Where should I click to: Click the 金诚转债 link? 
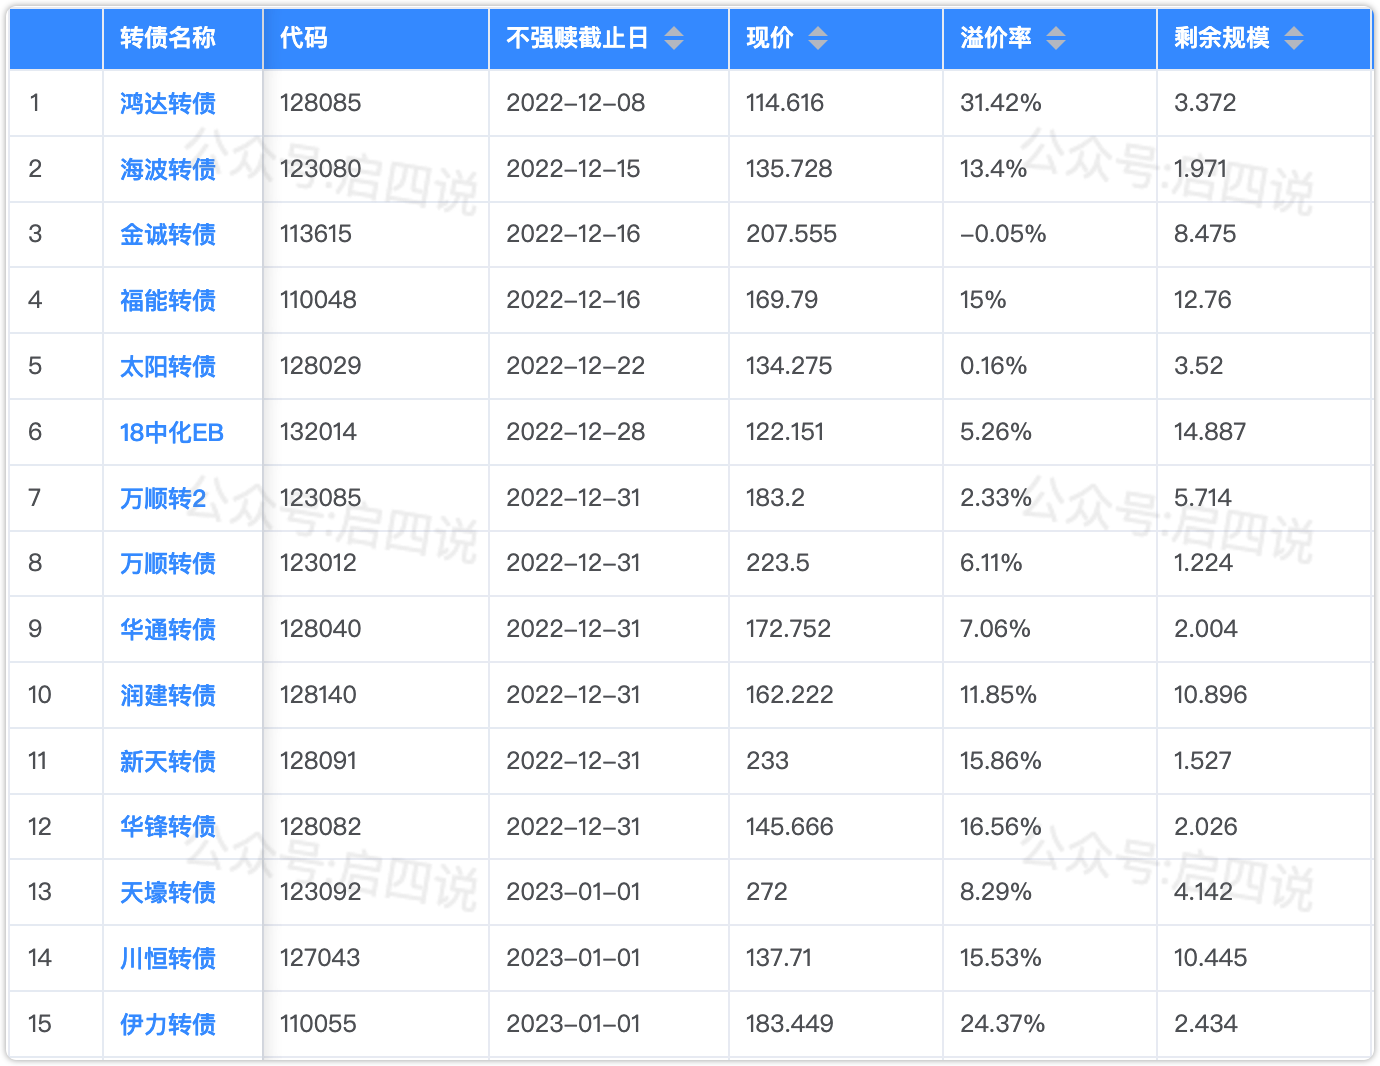(x=168, y=234)
